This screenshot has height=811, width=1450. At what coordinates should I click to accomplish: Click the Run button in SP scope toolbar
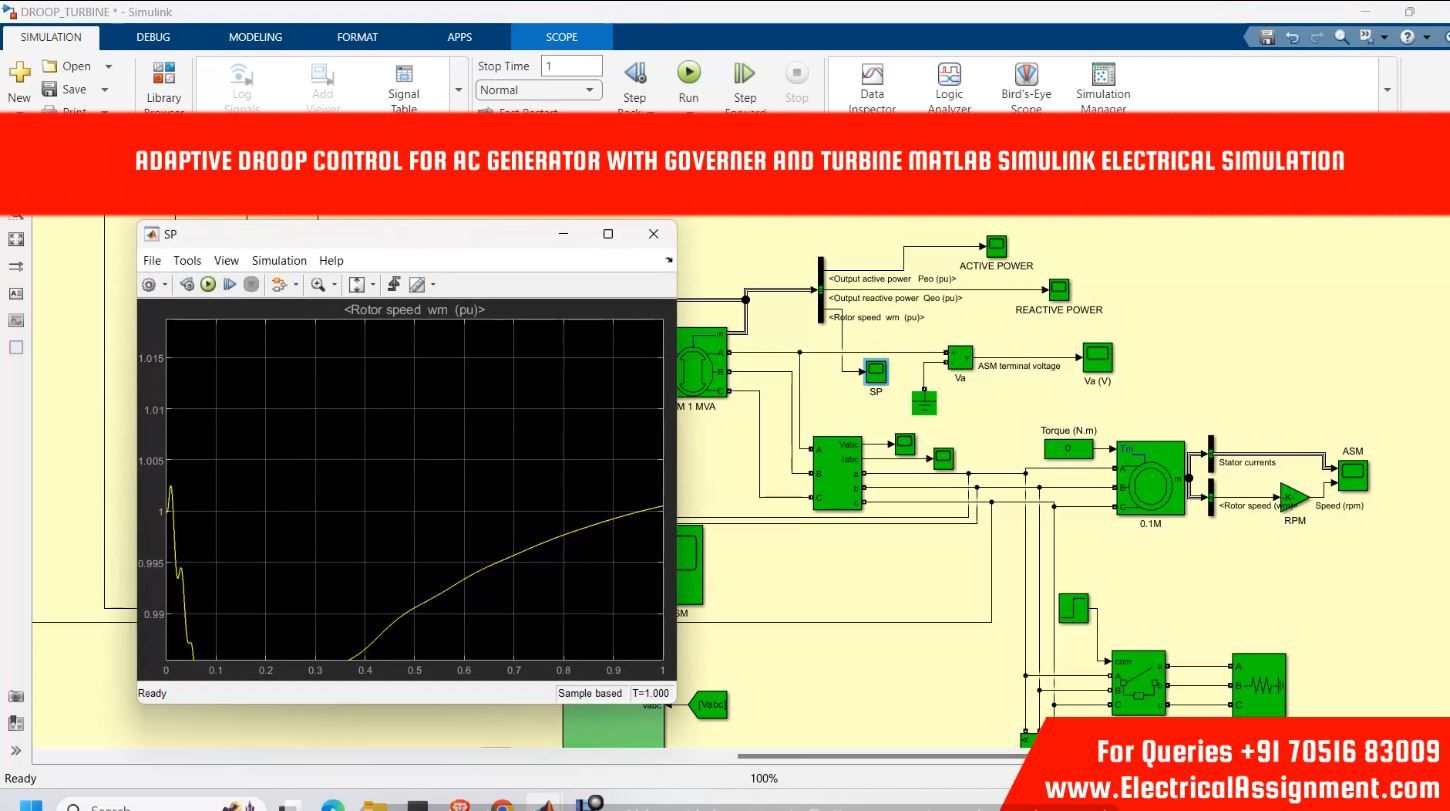pyautogui.click(x=208, y=285)
